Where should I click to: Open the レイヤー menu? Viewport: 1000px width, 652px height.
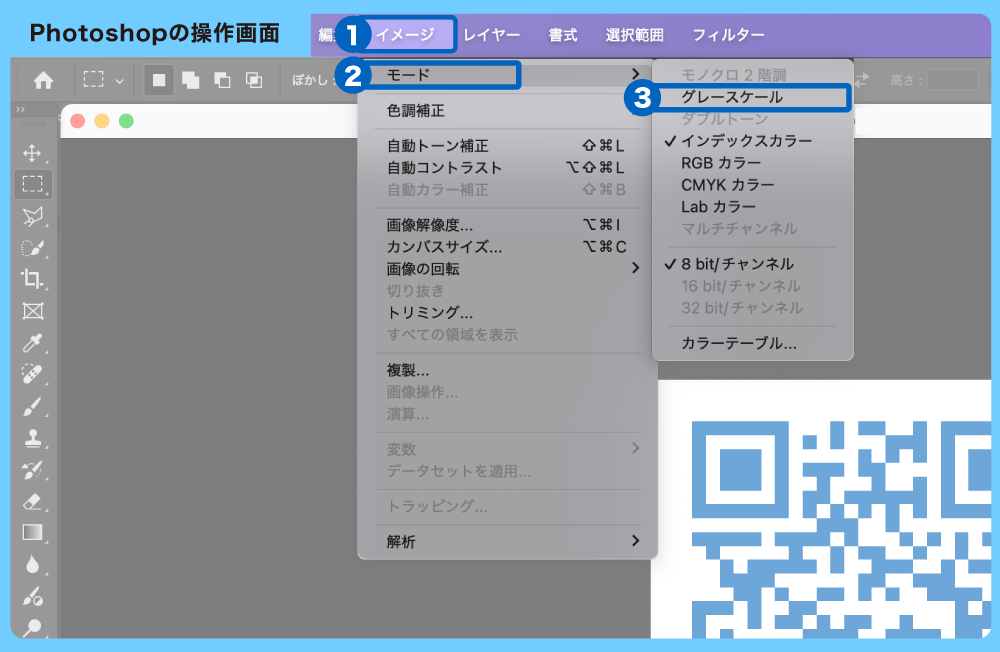coord(491,35)
